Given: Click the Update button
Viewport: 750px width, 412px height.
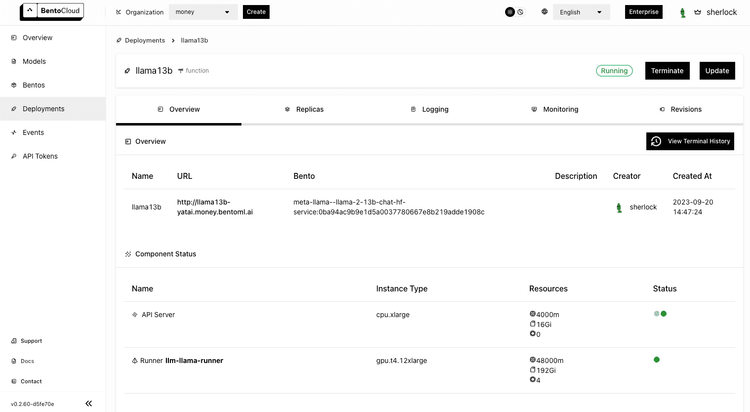Looking at the screenshot, I should (717, 71).
